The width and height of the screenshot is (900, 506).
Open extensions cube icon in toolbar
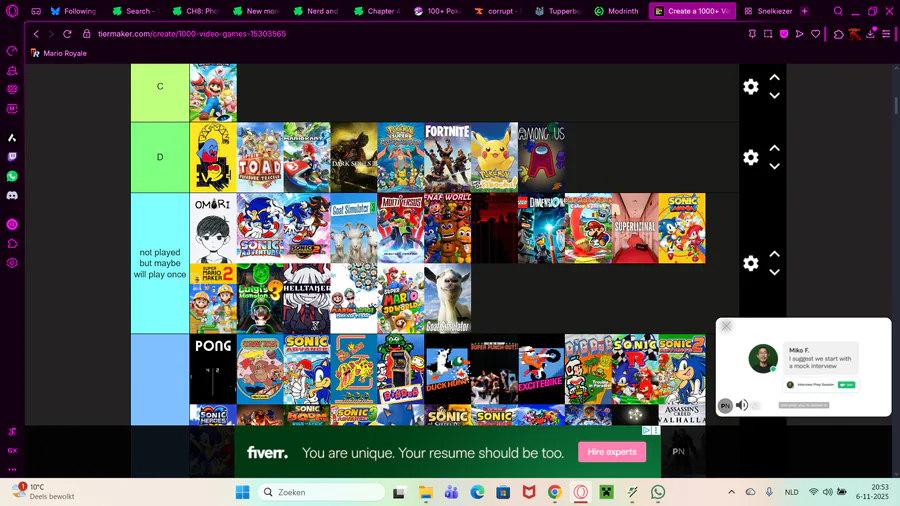[839, 34]
